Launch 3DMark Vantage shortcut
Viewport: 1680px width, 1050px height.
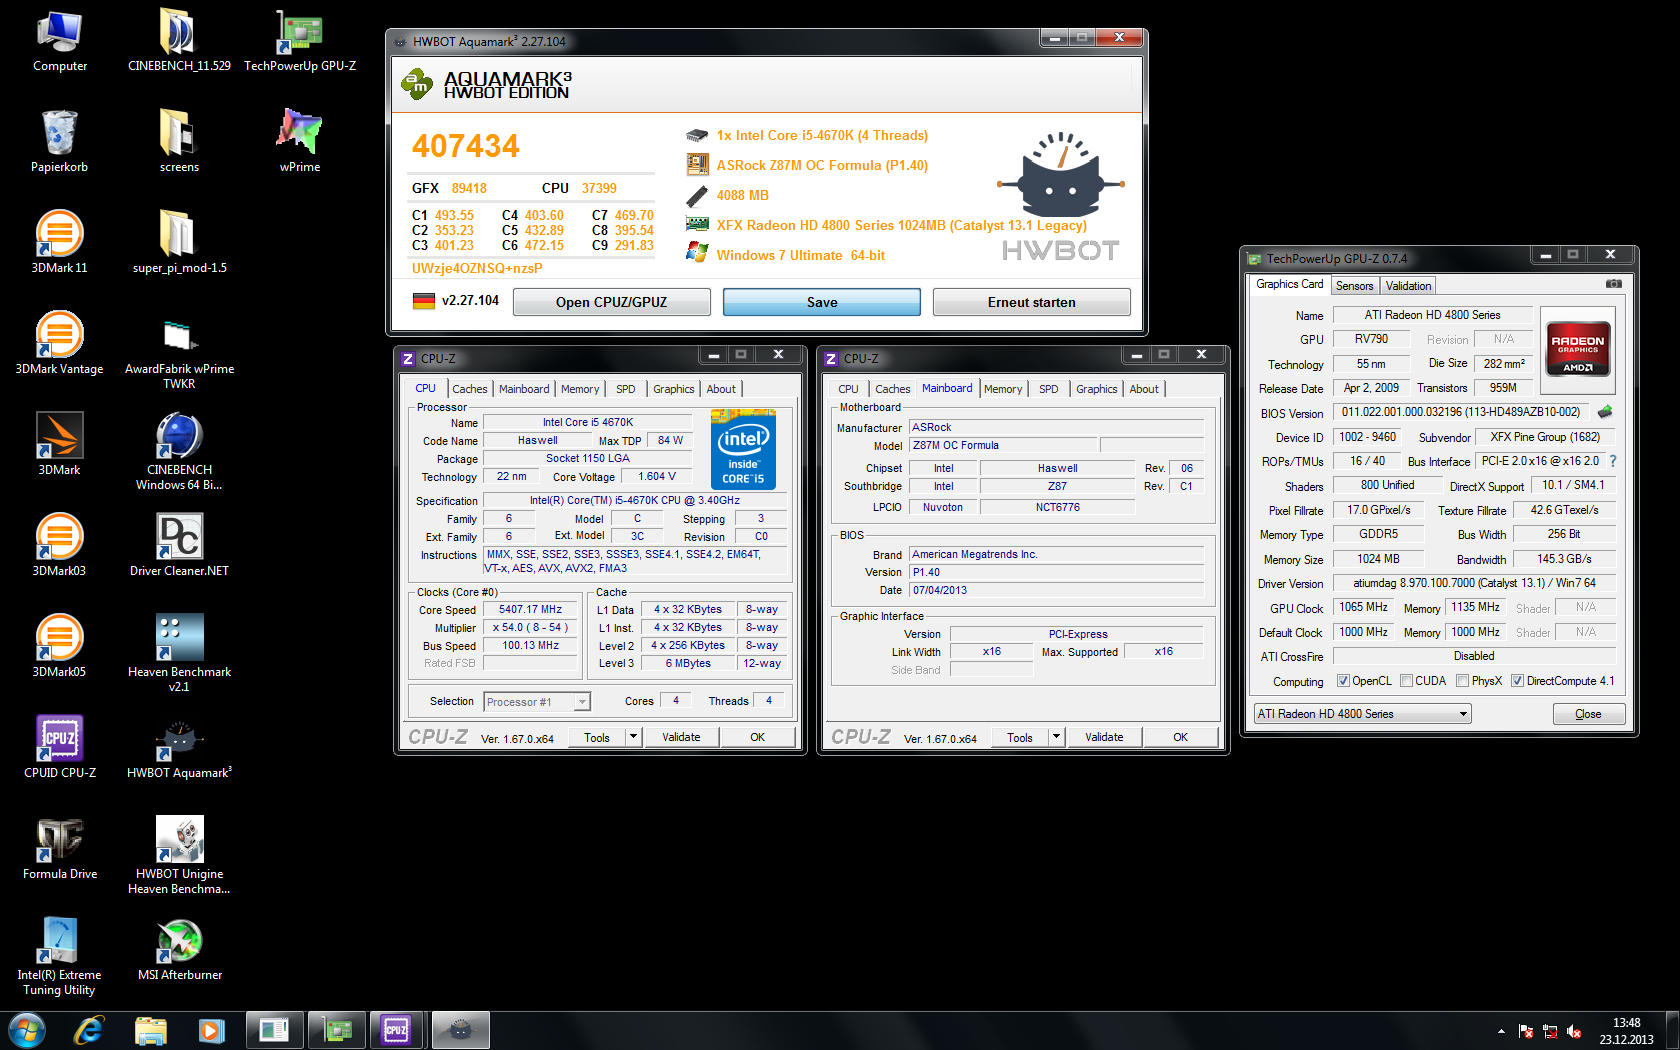pyautogui.click(x=59, y=344)
